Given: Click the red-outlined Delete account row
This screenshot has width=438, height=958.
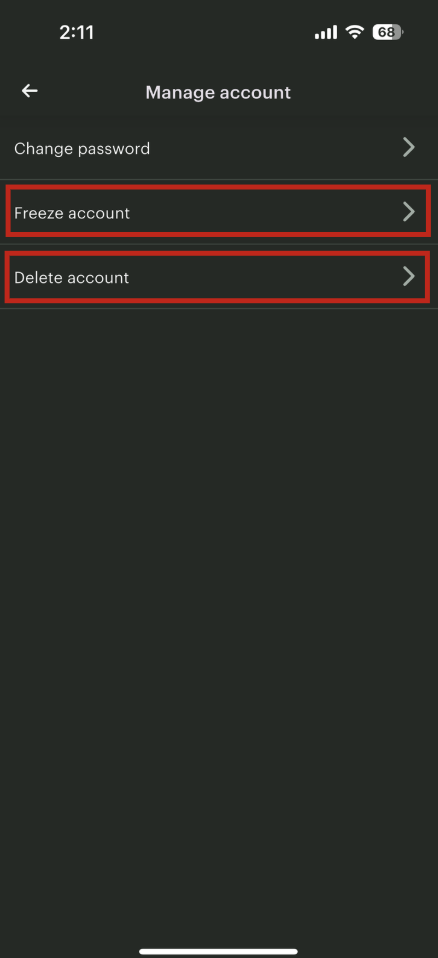Looking at the screenshot, I should click(x=219, y=277).
